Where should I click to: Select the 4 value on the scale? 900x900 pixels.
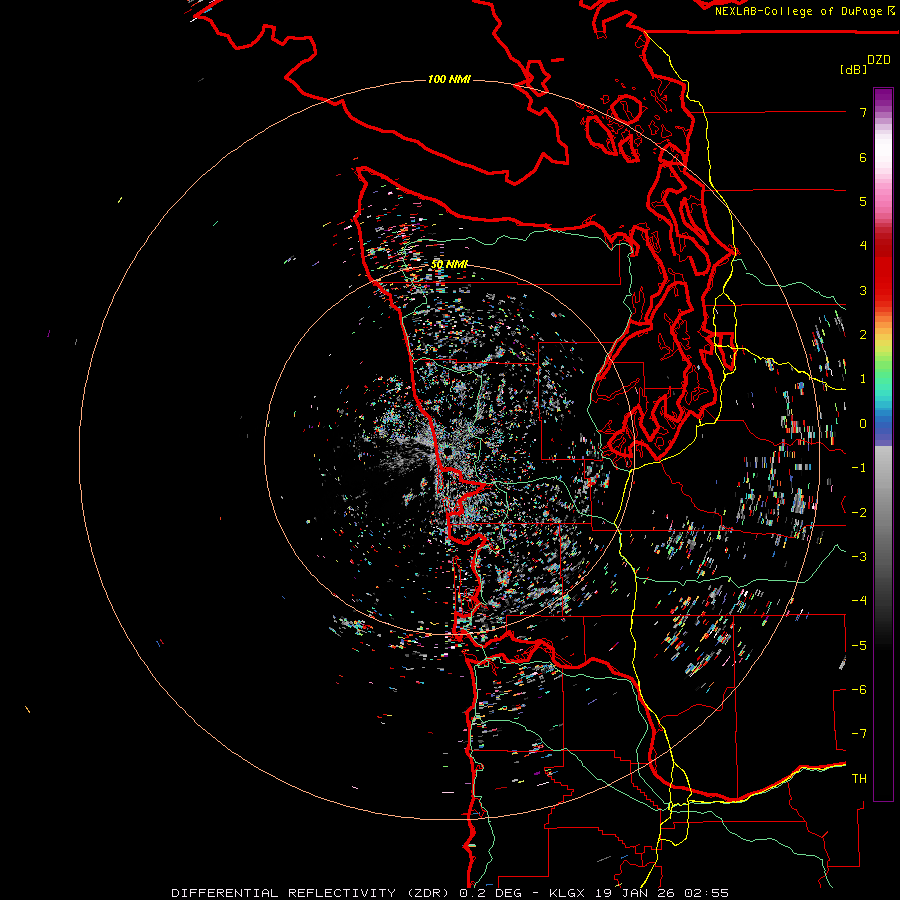tap(863, 246)
